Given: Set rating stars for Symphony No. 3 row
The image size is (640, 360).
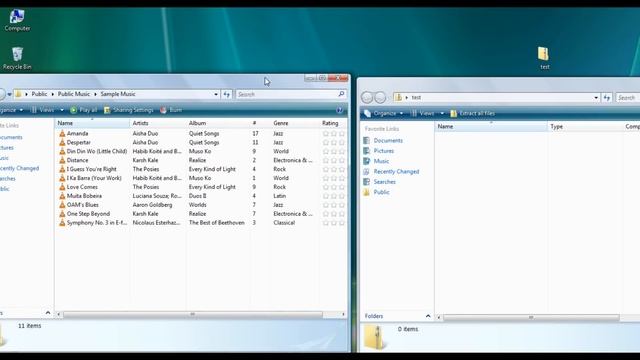Looking at the screenshot, I should pos(334,223).
